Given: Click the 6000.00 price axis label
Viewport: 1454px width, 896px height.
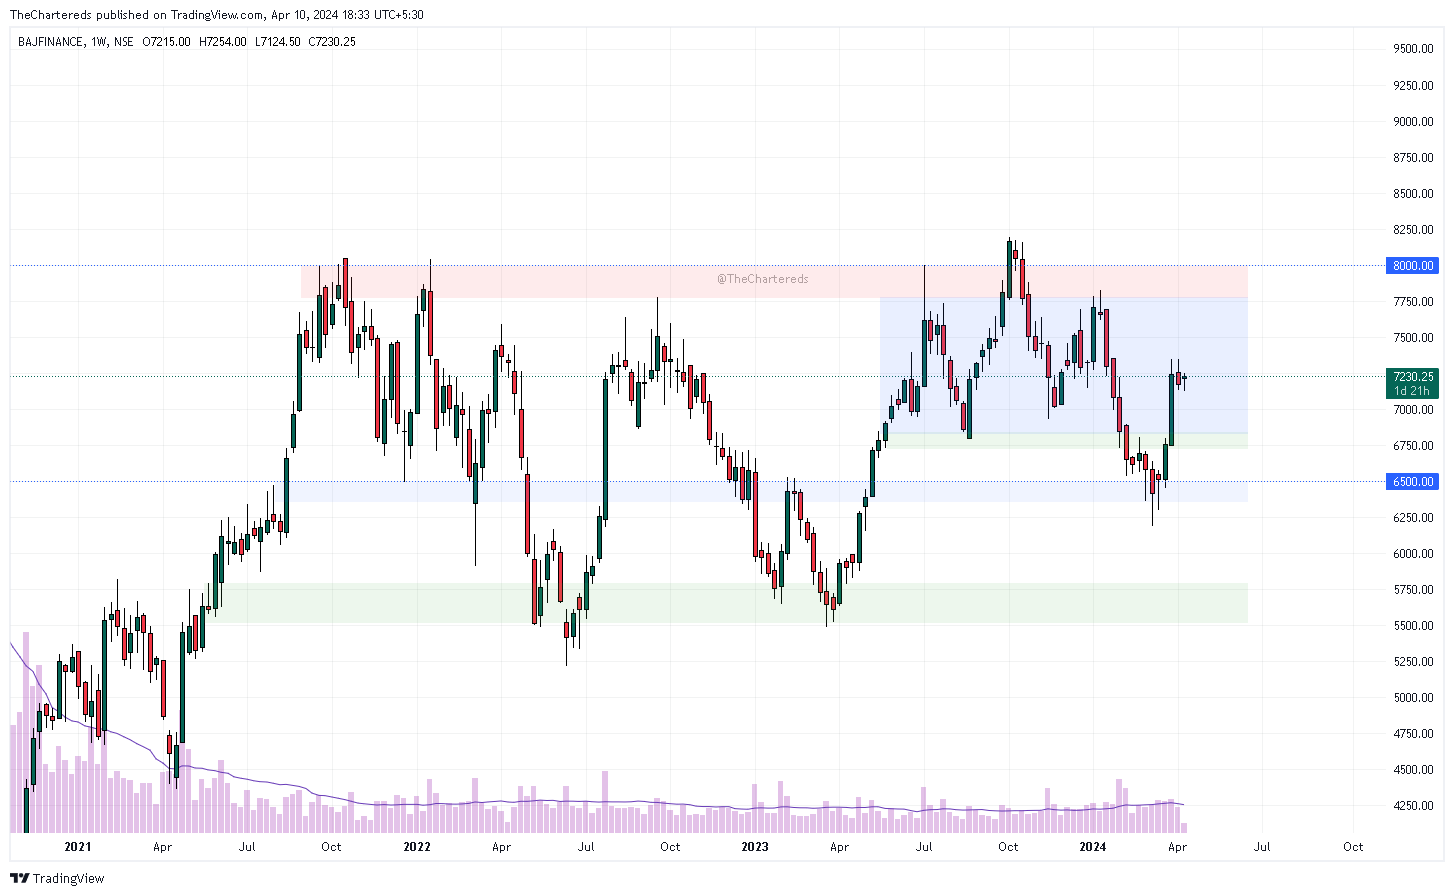Looking at the screenshot, I should 1413,554.
